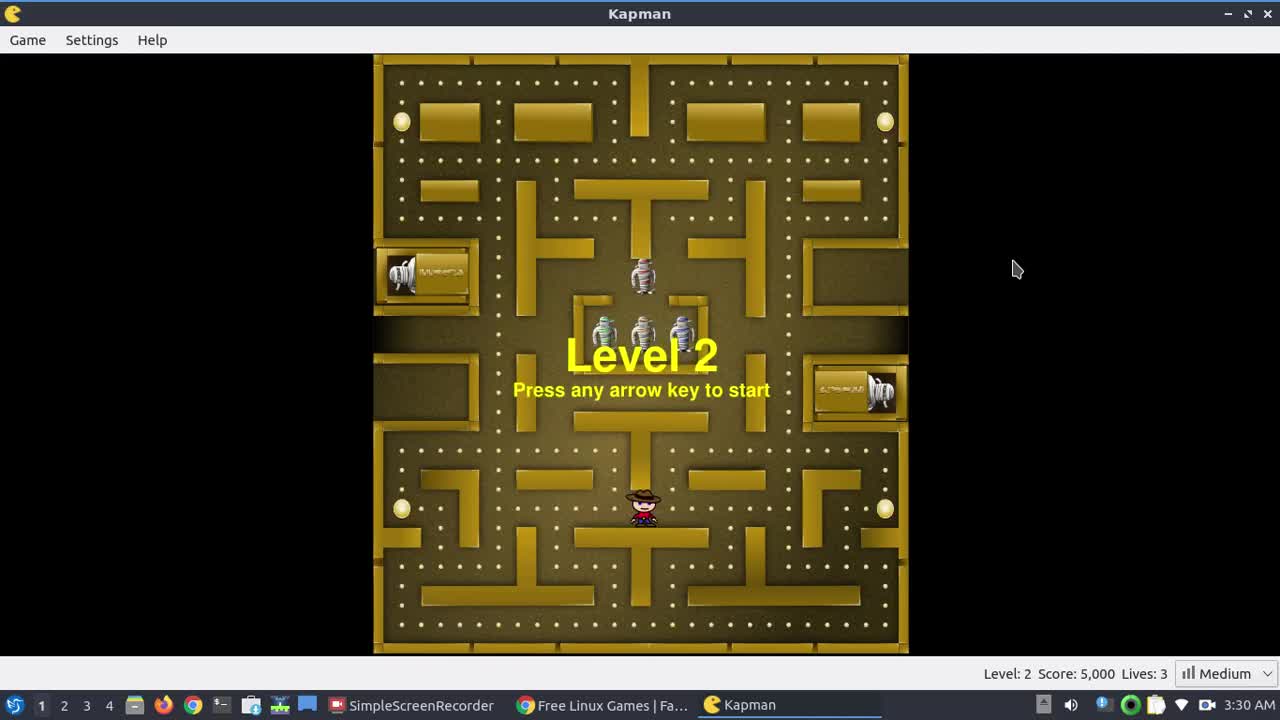Click the show desktop icon
The width and height of the screenshot is (1280, 720).
point(308,704)
